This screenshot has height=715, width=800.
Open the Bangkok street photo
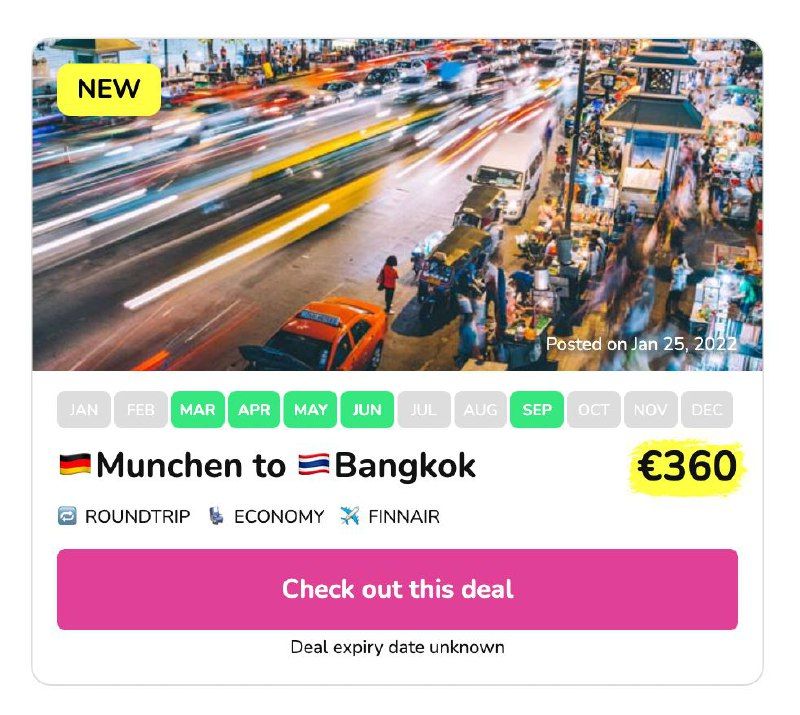click(x=397, y=205)
